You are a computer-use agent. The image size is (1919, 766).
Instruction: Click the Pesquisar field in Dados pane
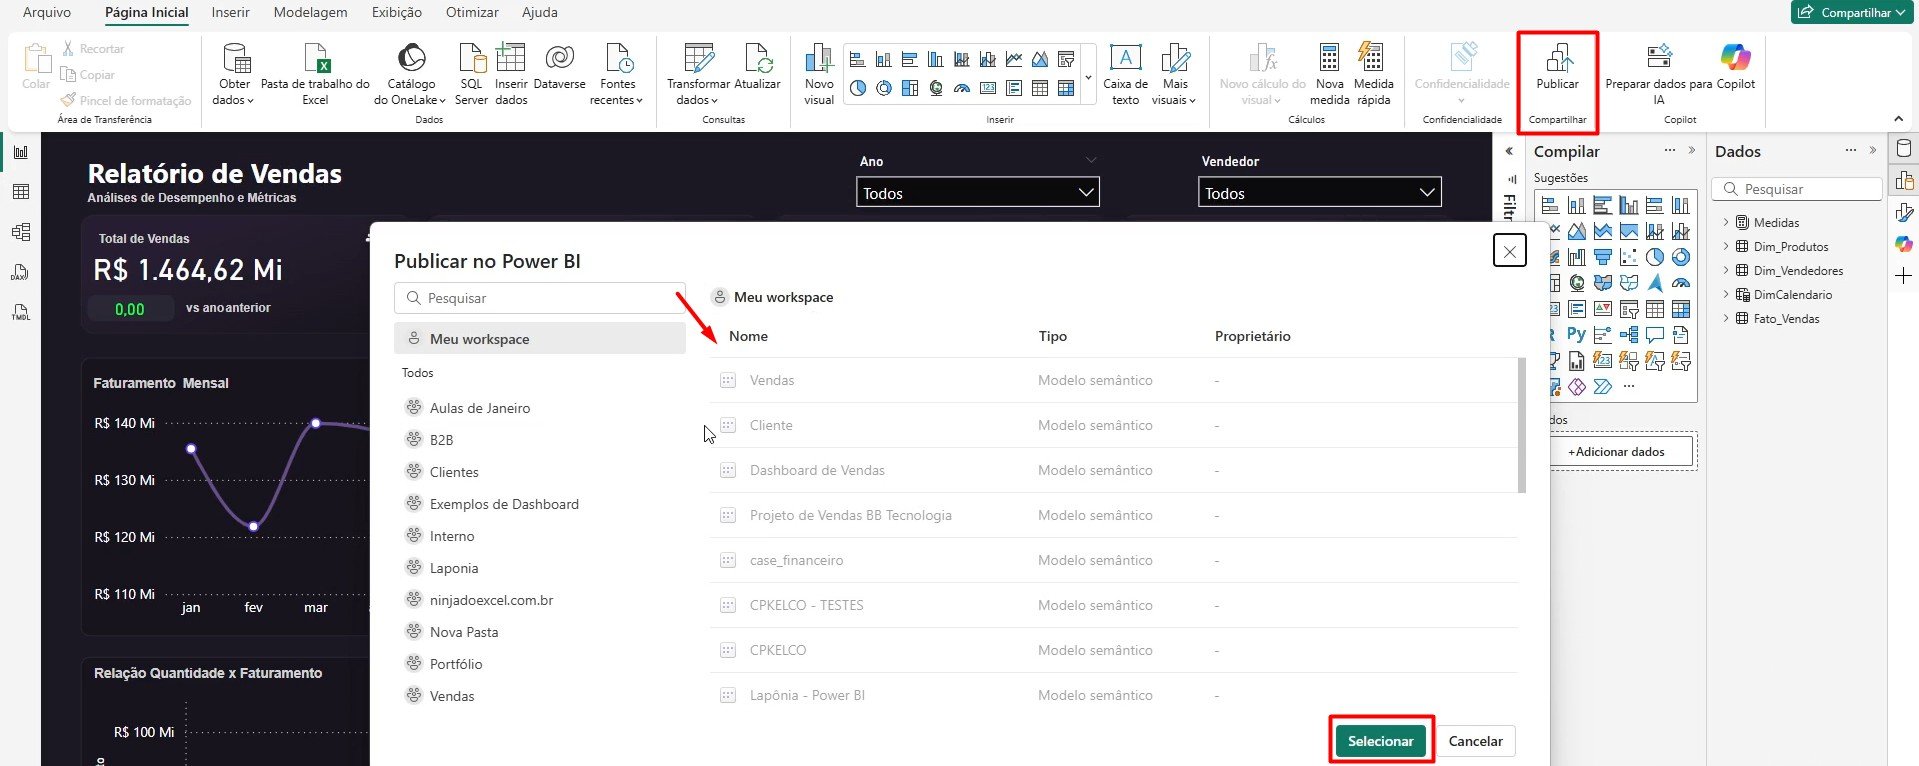pos(1797,189)
